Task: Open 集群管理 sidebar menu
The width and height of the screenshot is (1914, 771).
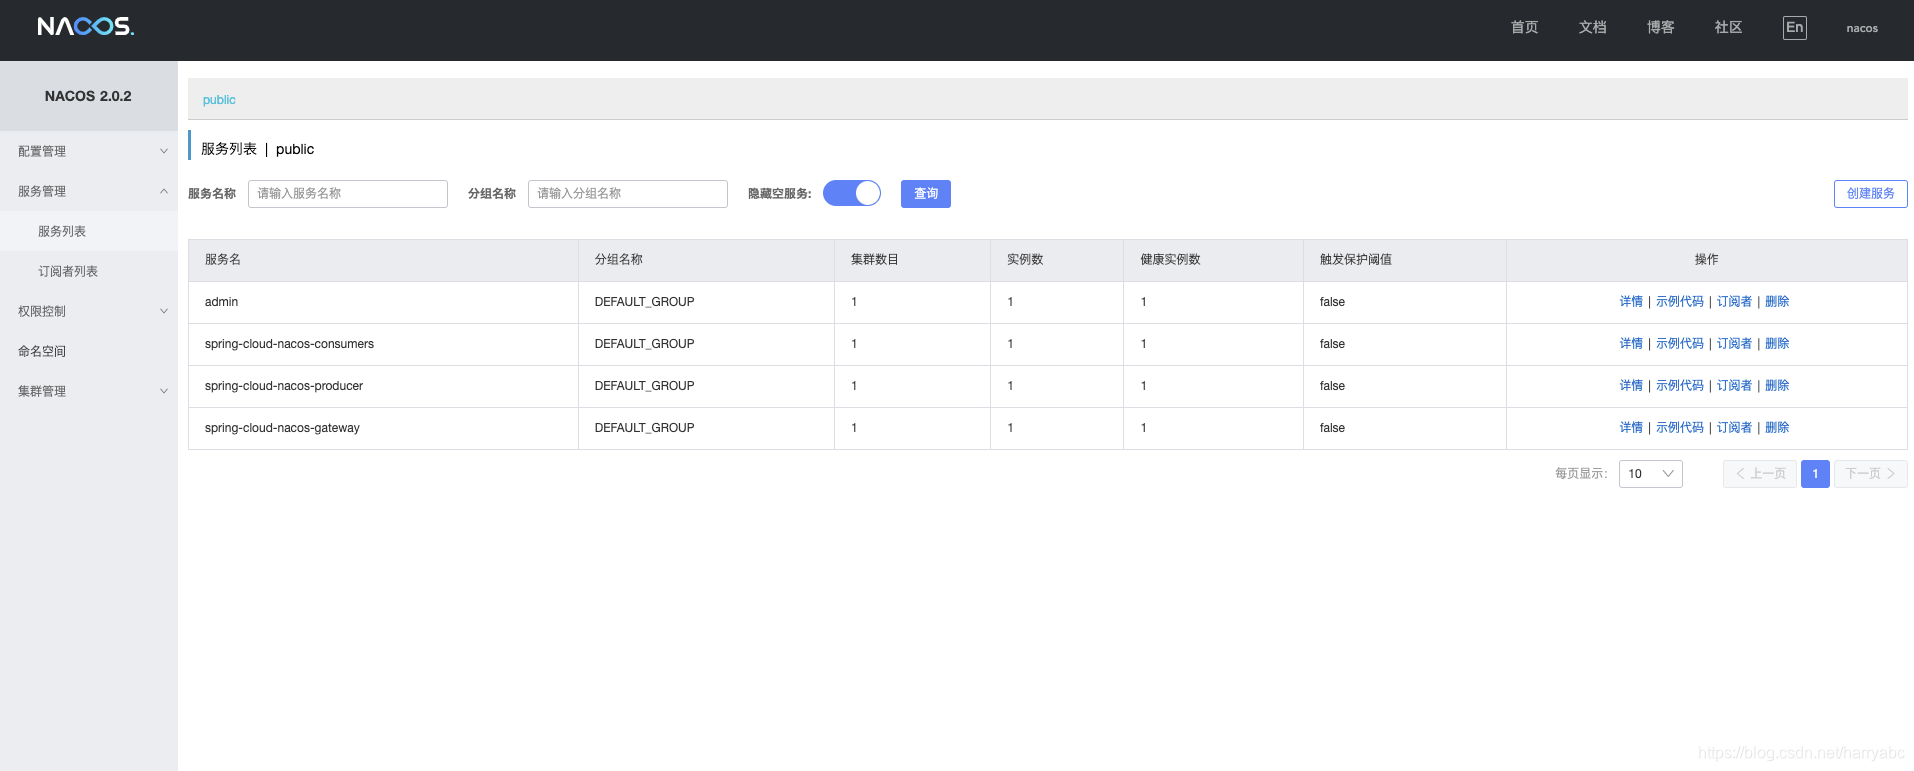Action: (x=89, y=391)
